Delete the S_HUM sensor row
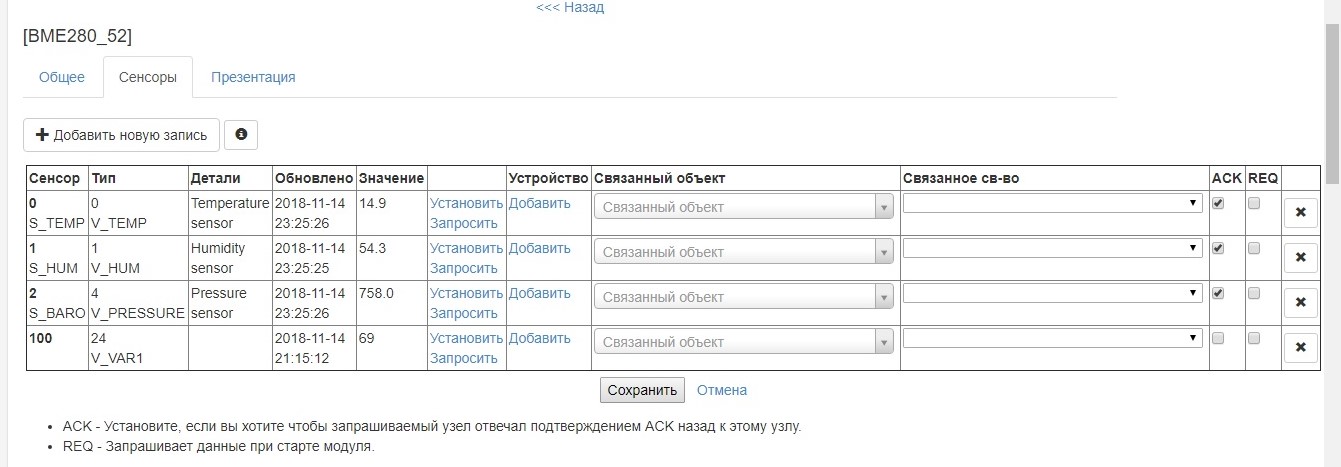The height and width of the screenshot is (467, 1341). click(x=1300, y=258)
